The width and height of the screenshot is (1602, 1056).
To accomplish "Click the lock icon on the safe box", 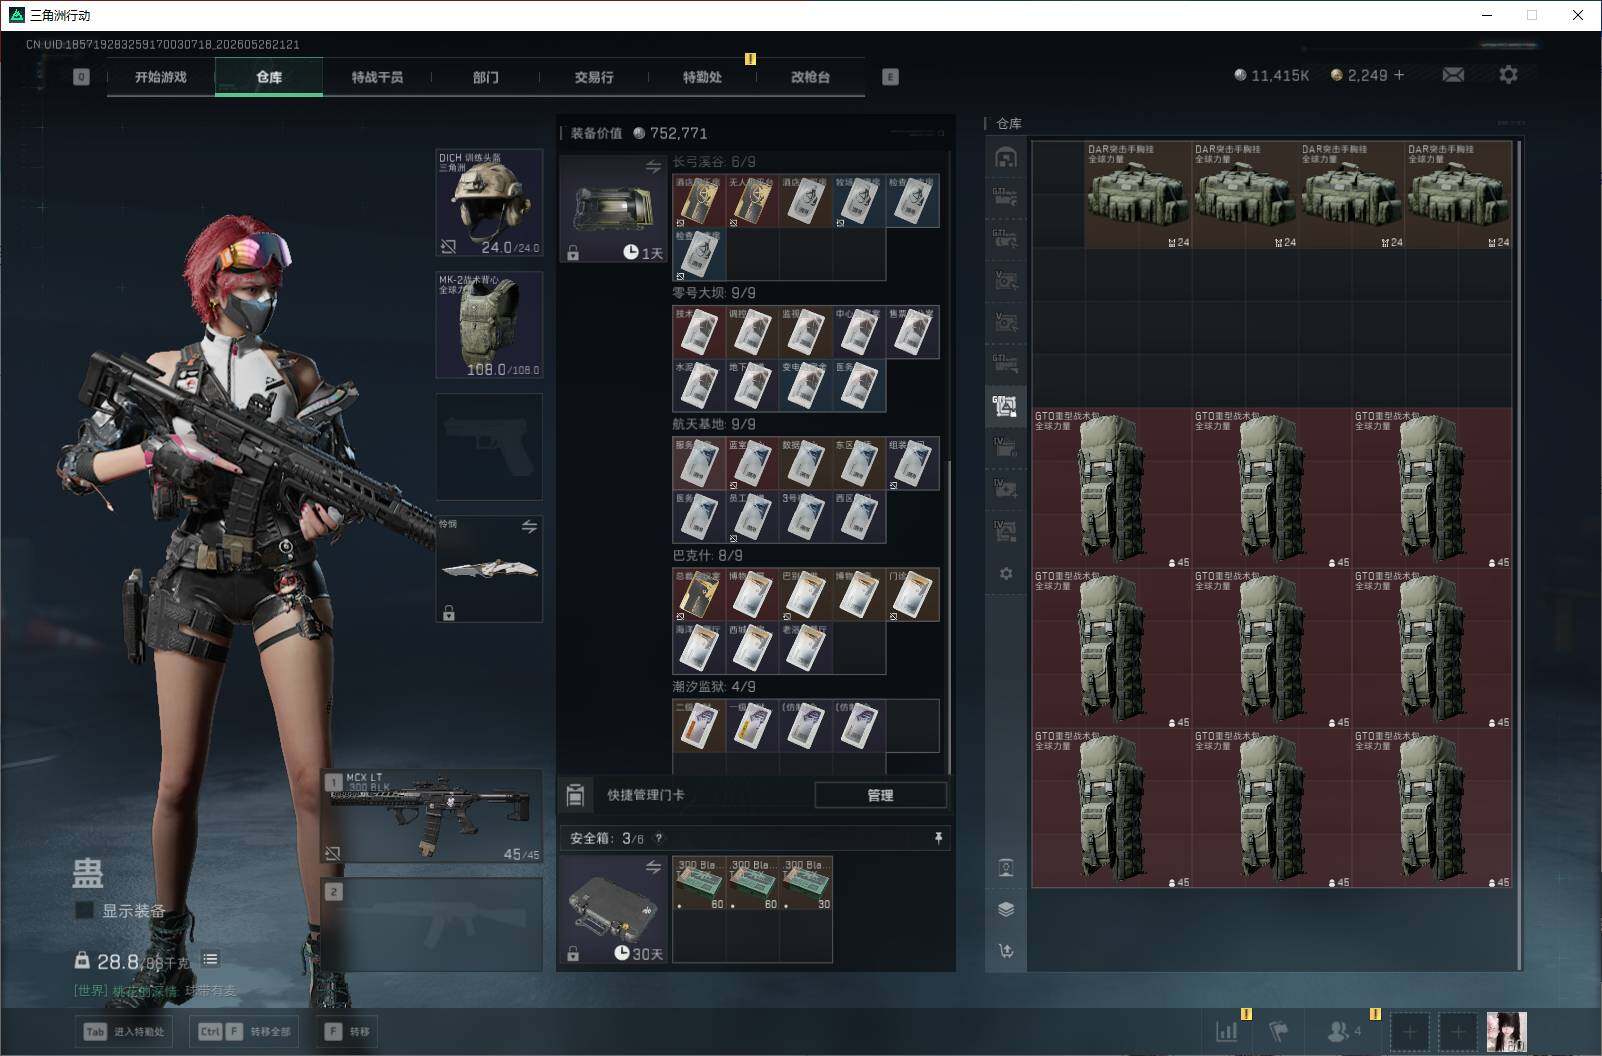I will [573, 954].
